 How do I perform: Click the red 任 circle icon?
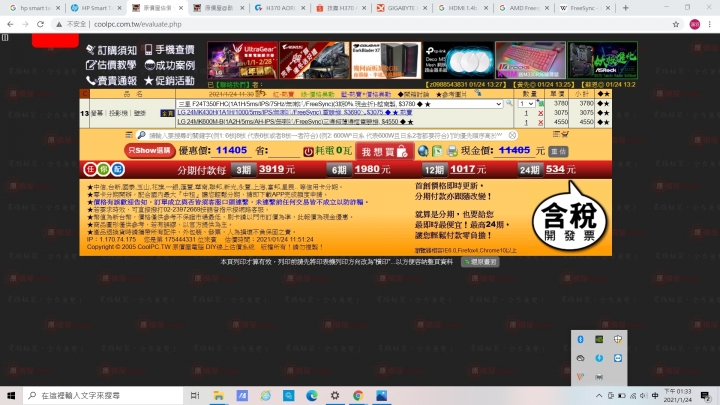[90, 169]
